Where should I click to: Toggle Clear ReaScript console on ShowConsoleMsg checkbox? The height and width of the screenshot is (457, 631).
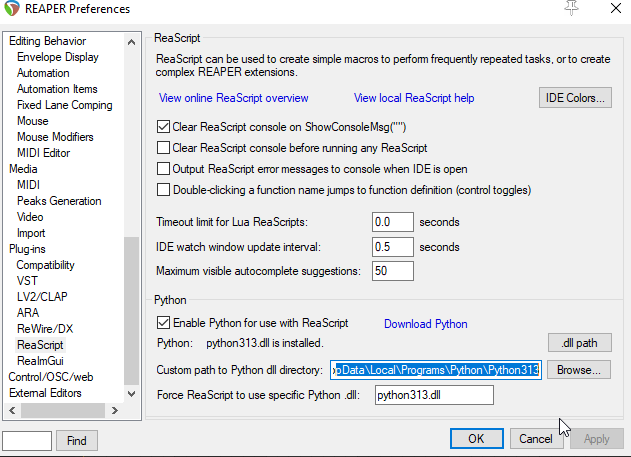point(165,127)
